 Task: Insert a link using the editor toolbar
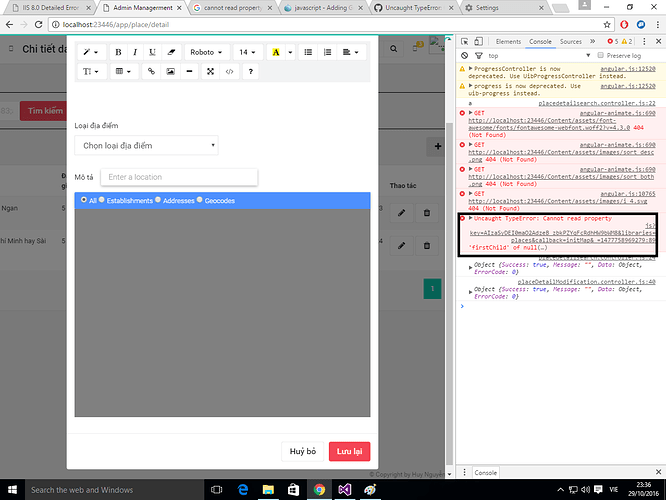(x=151, y=72)
